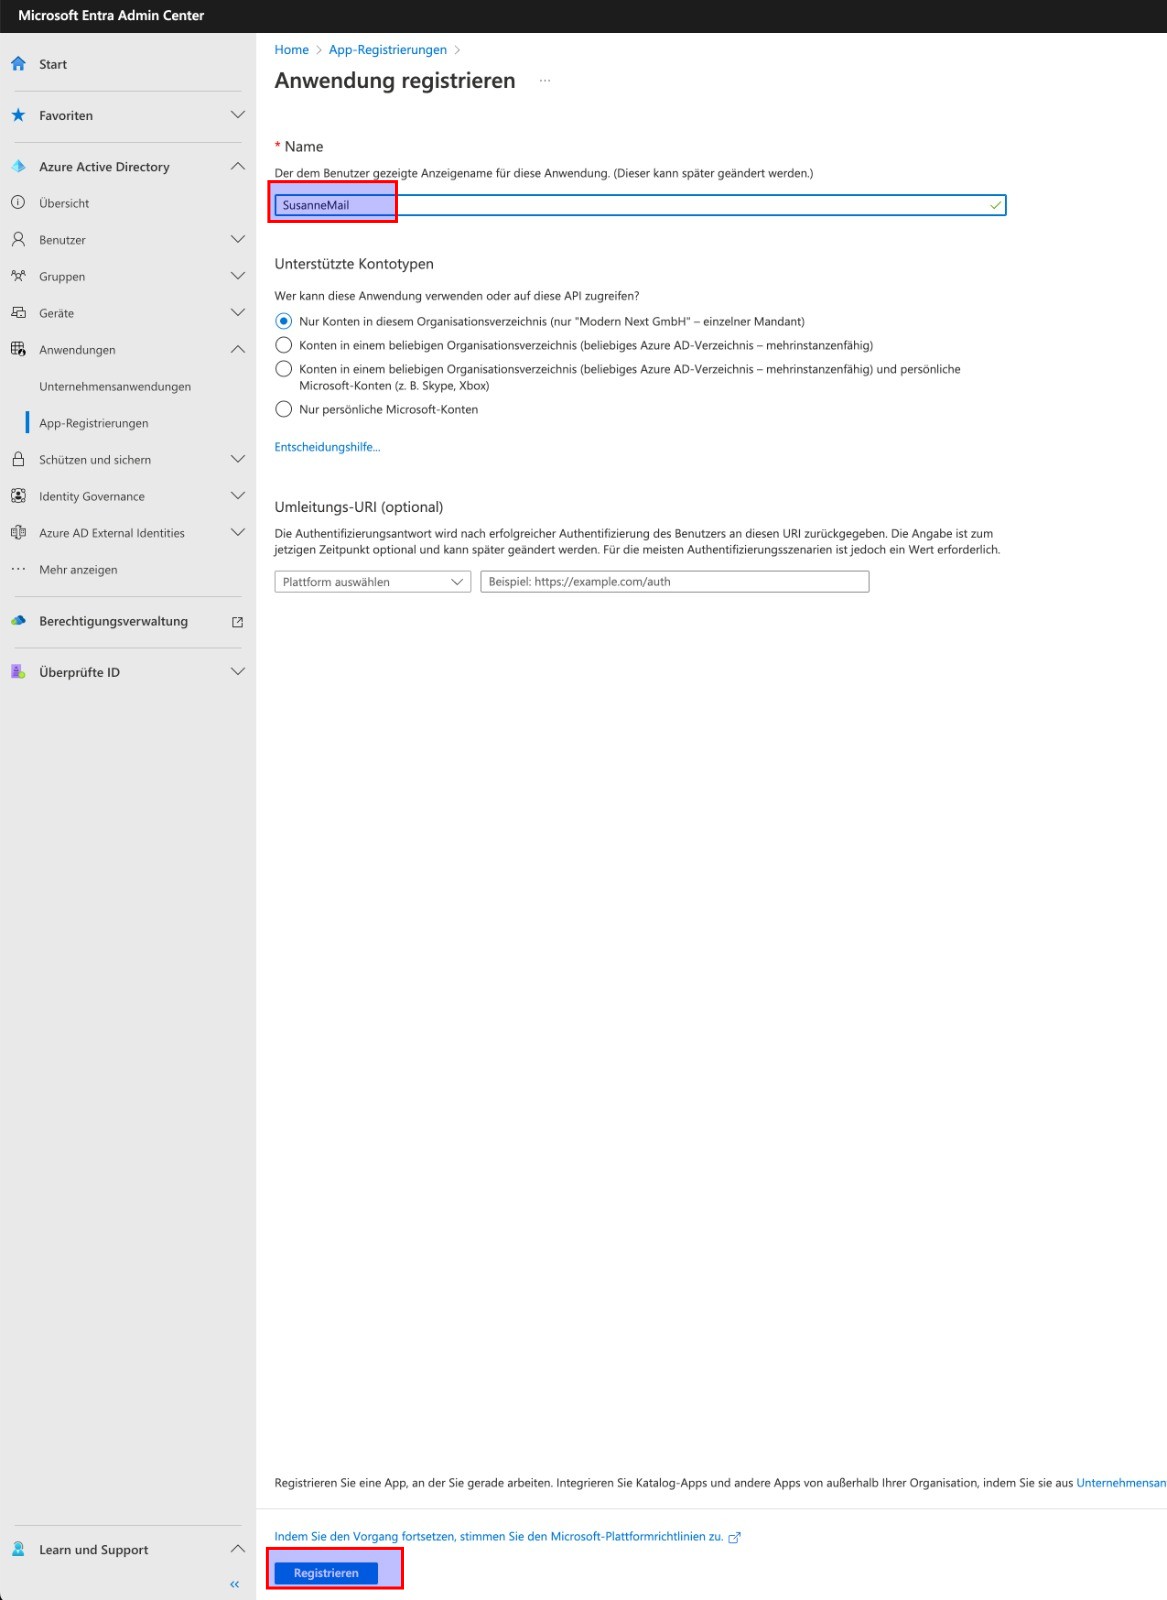
Task: Expand the Überprüfte ID section
Action: 237,672
